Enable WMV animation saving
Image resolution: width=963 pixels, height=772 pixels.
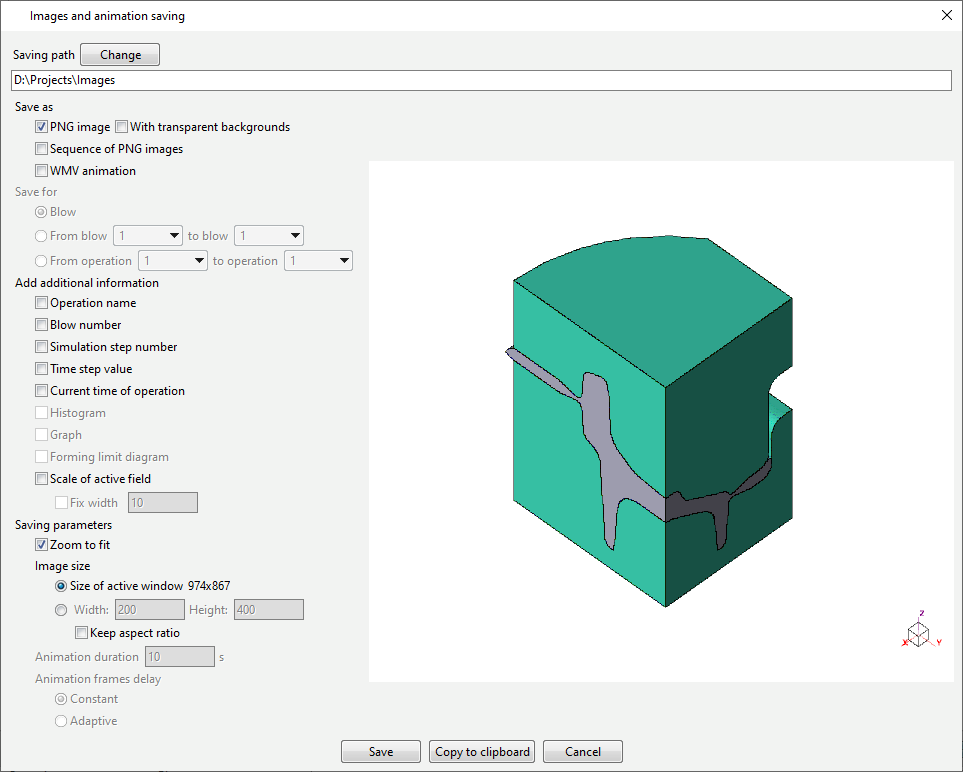[x=41, y=171]
